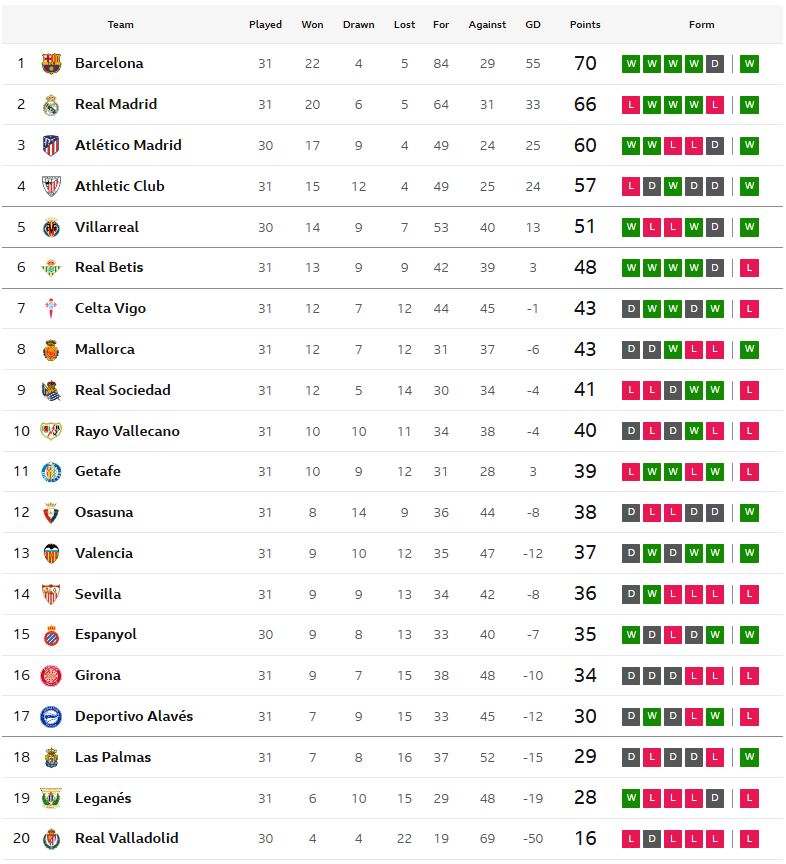Click Real Betis's latest red L form badge

point(749,268)
